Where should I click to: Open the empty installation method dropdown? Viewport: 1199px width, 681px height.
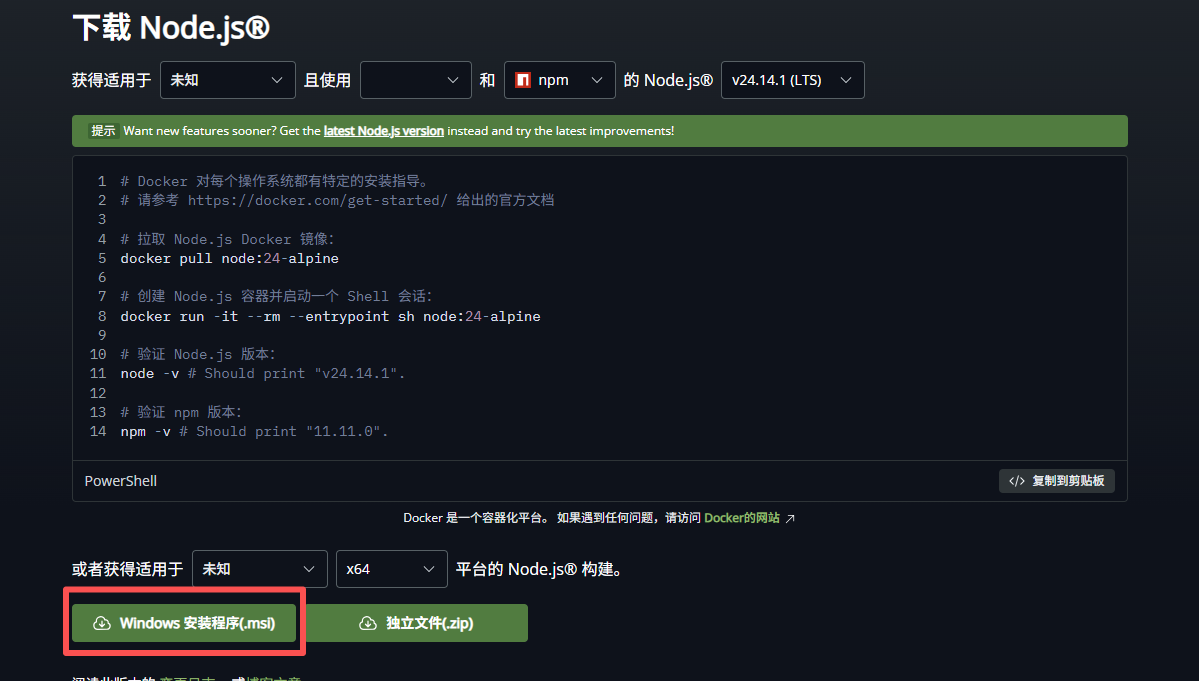pos(415,80)
